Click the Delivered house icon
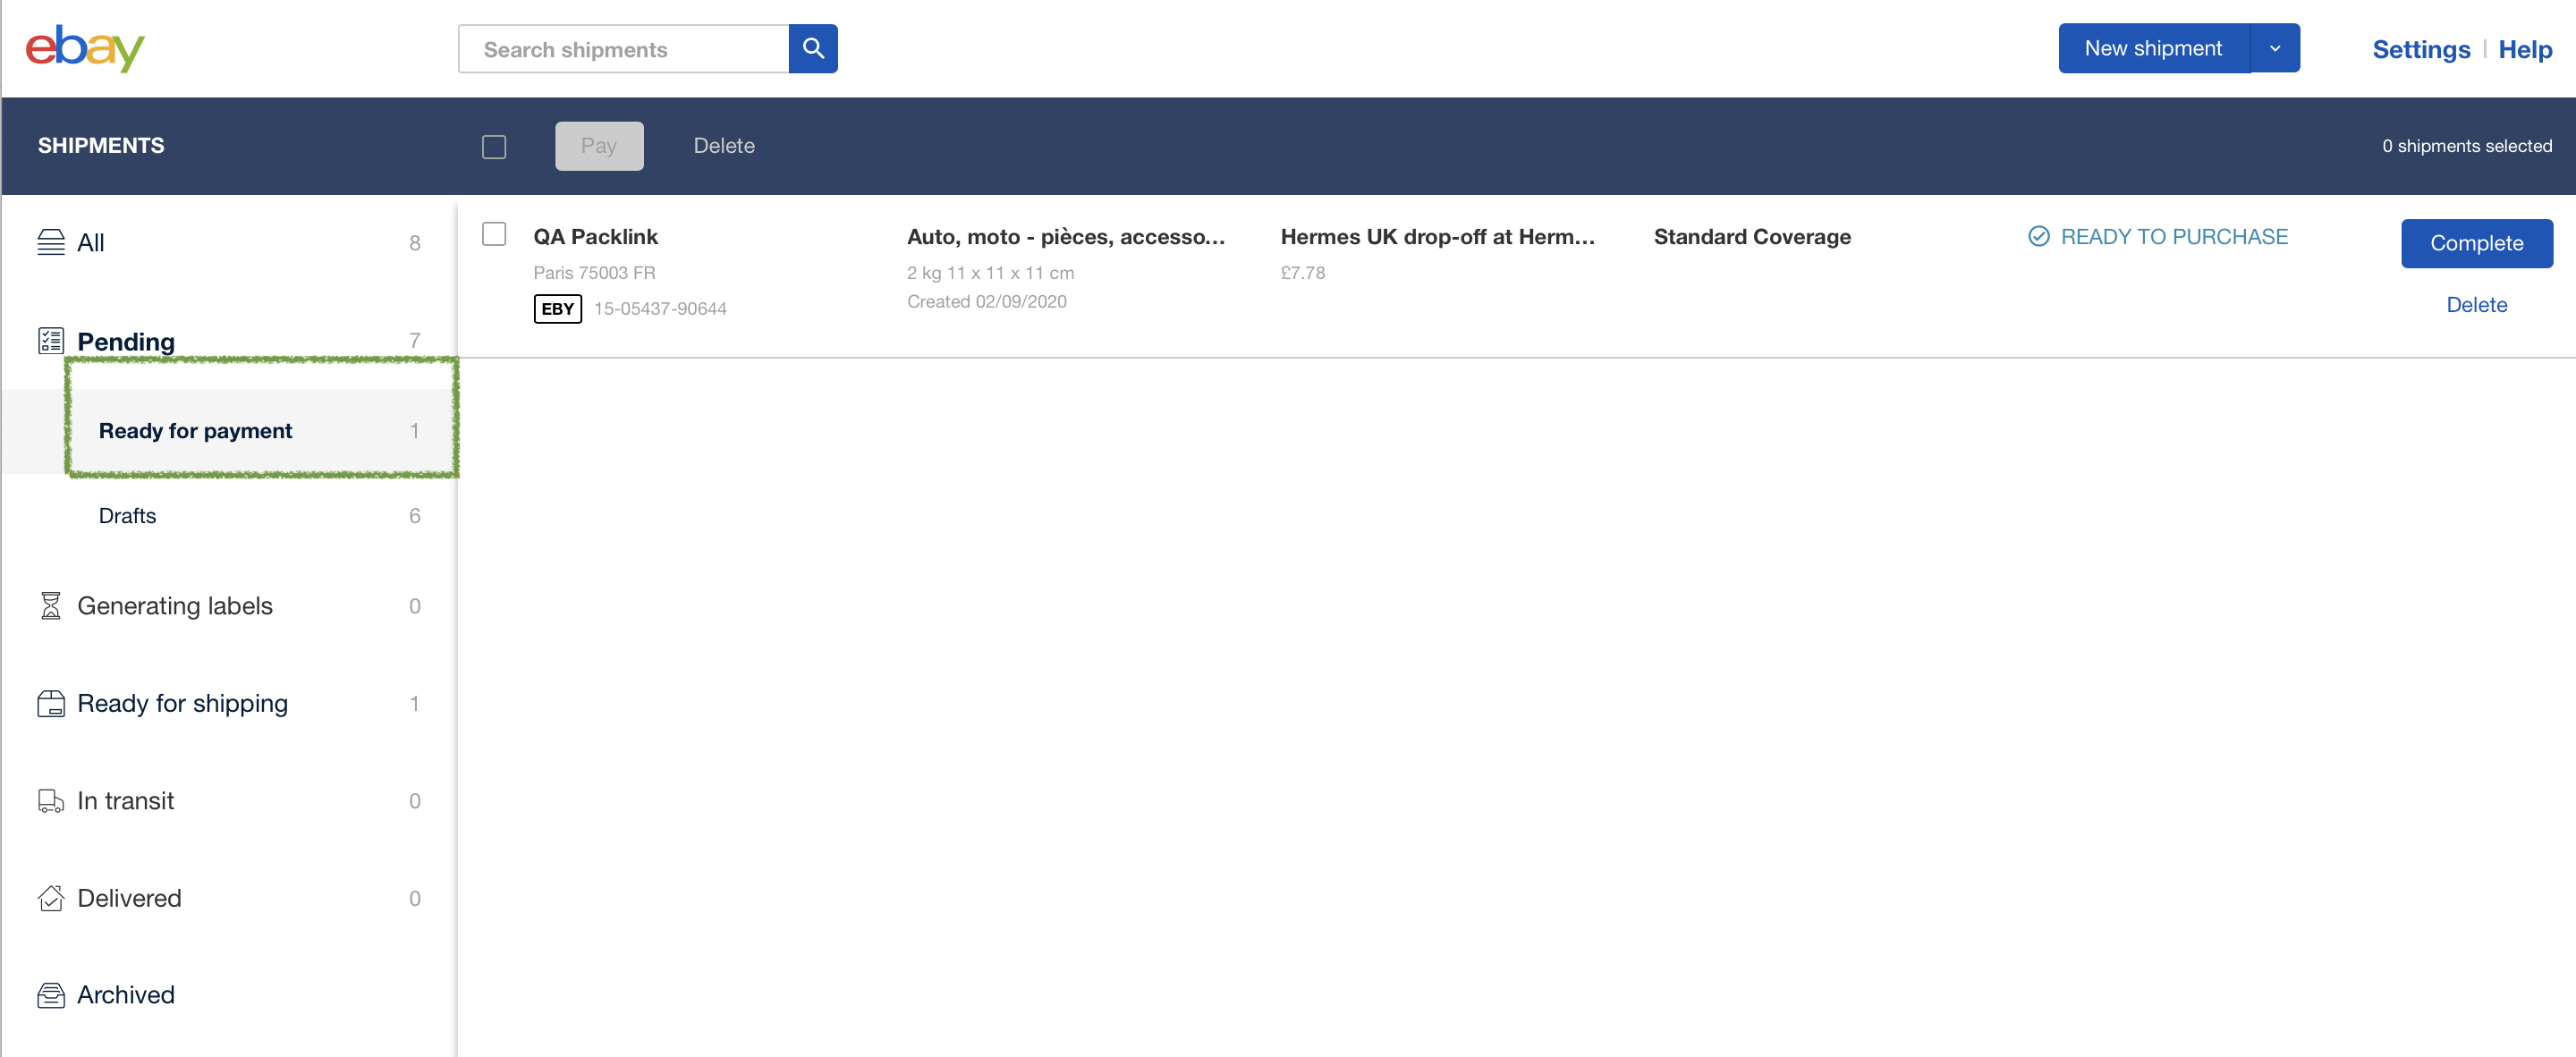The width and height of the screenshot is (2576, 1057). point(51,898)
